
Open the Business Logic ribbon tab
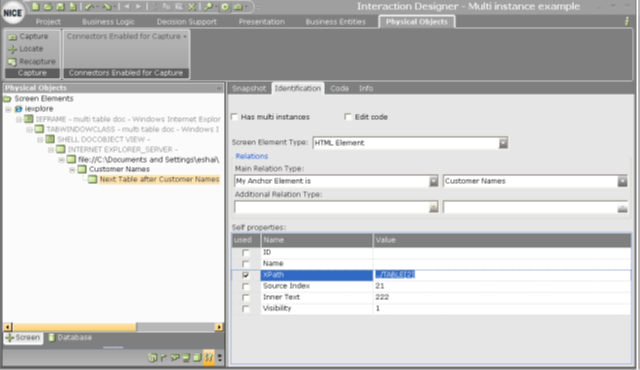pyautogui.click(x=108, y=22)
